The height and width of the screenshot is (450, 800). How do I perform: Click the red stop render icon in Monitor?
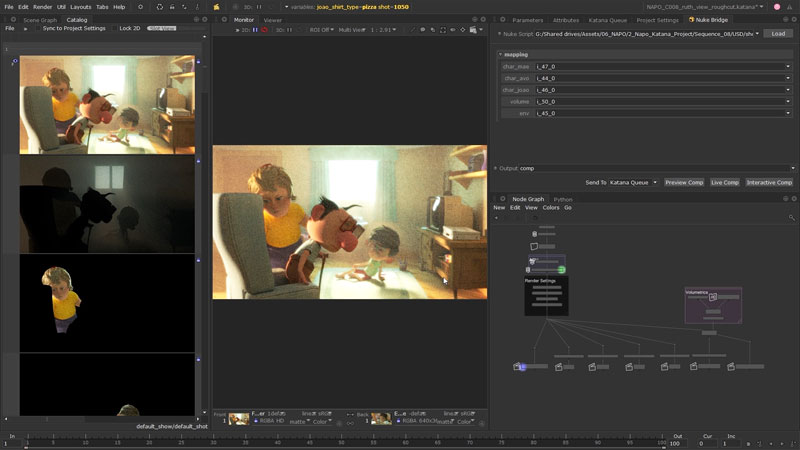(264, 30)
